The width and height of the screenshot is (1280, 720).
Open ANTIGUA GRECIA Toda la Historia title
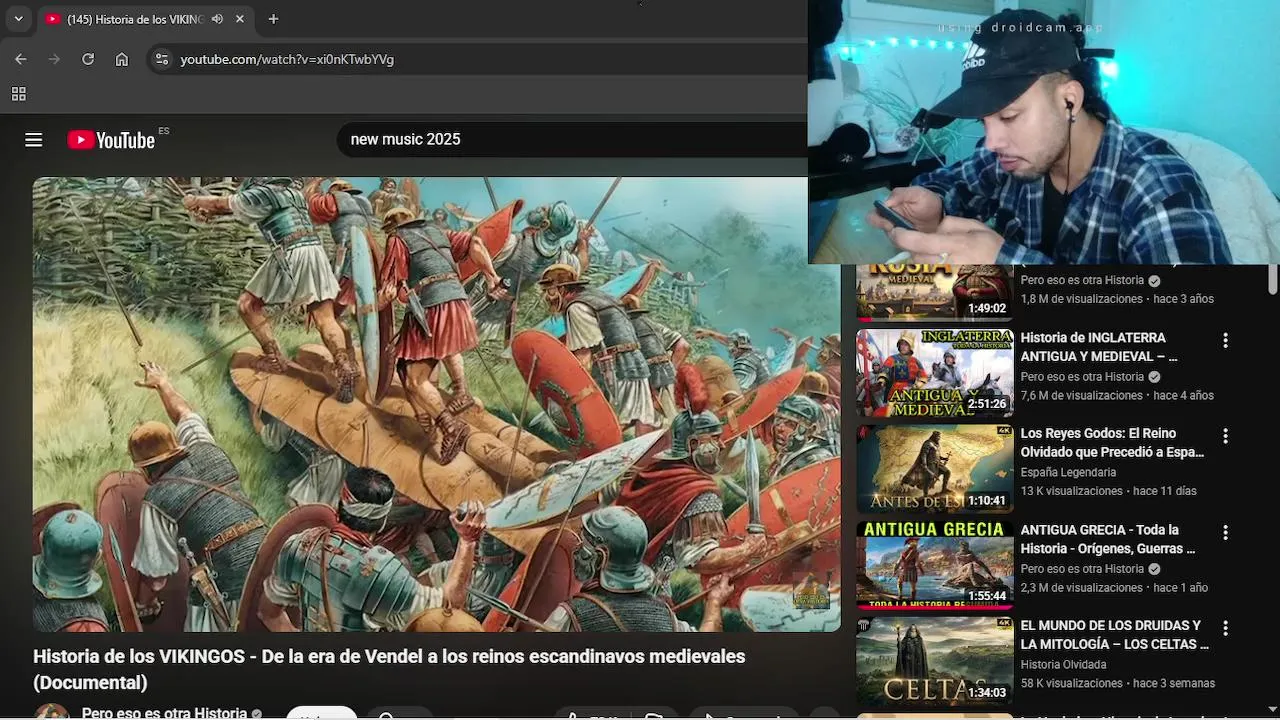[x=1108, y=539]
